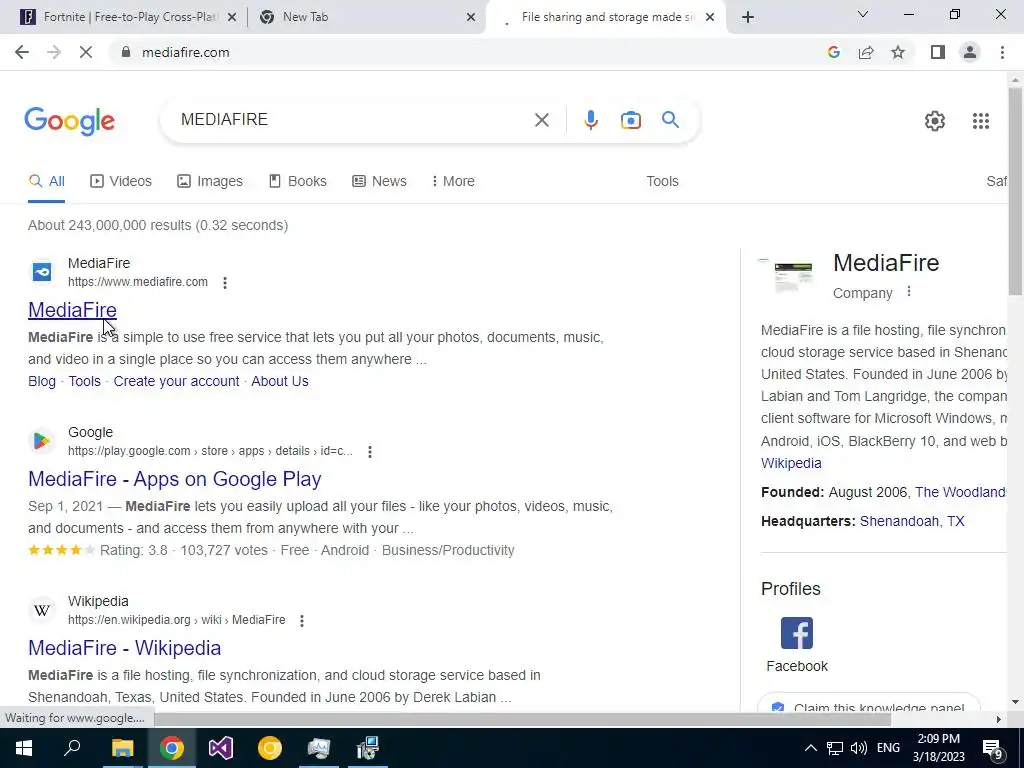1024x768 pixels.
Task: Click the vertical page scrollbar thumb
Action: point(1015,189)
